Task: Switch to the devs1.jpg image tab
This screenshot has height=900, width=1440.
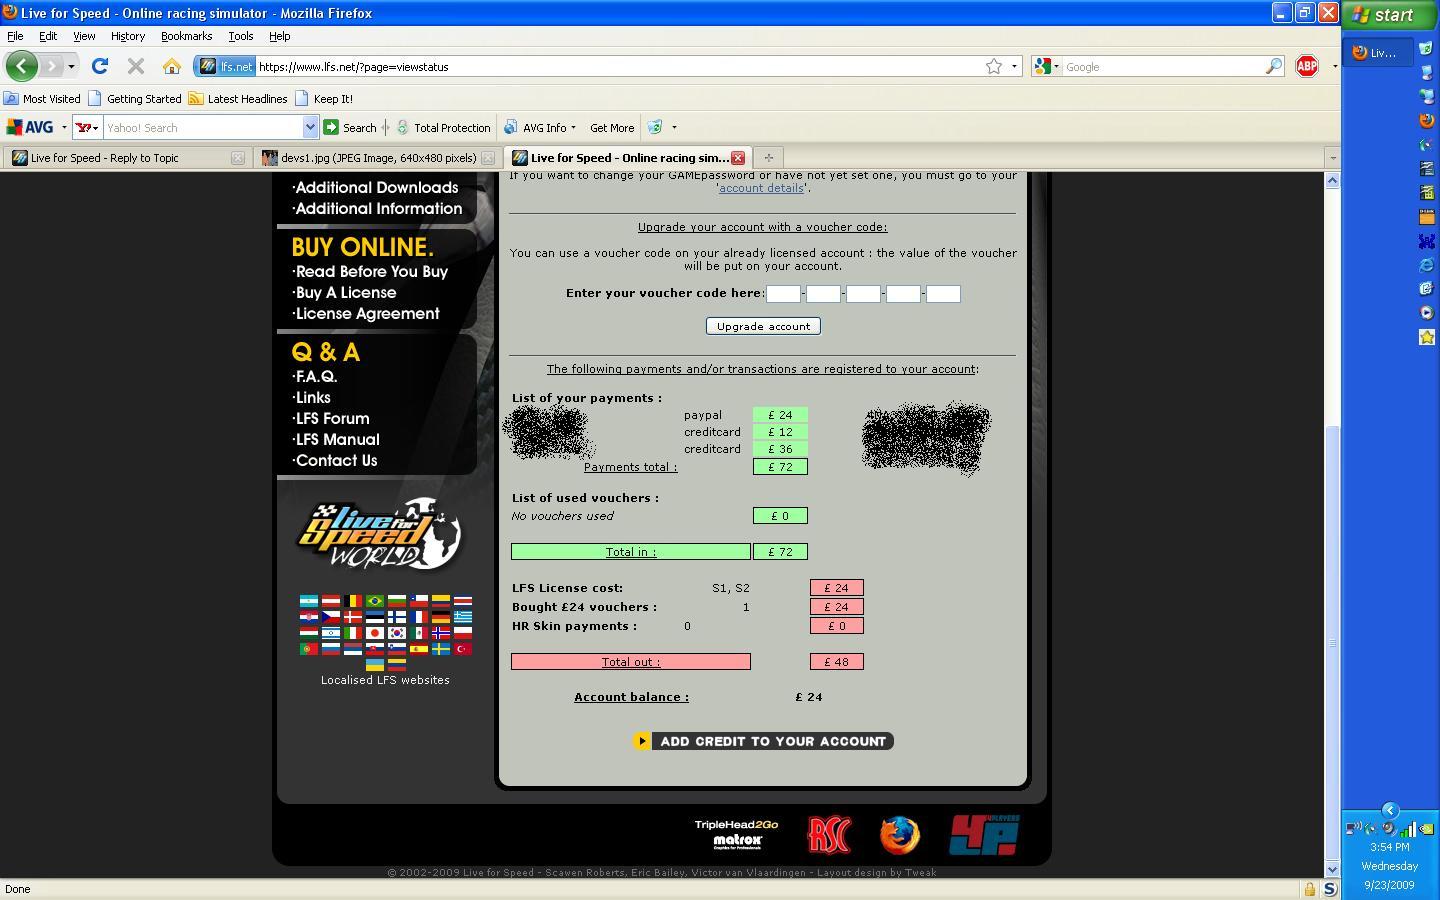Action: (x=378, y=158)
